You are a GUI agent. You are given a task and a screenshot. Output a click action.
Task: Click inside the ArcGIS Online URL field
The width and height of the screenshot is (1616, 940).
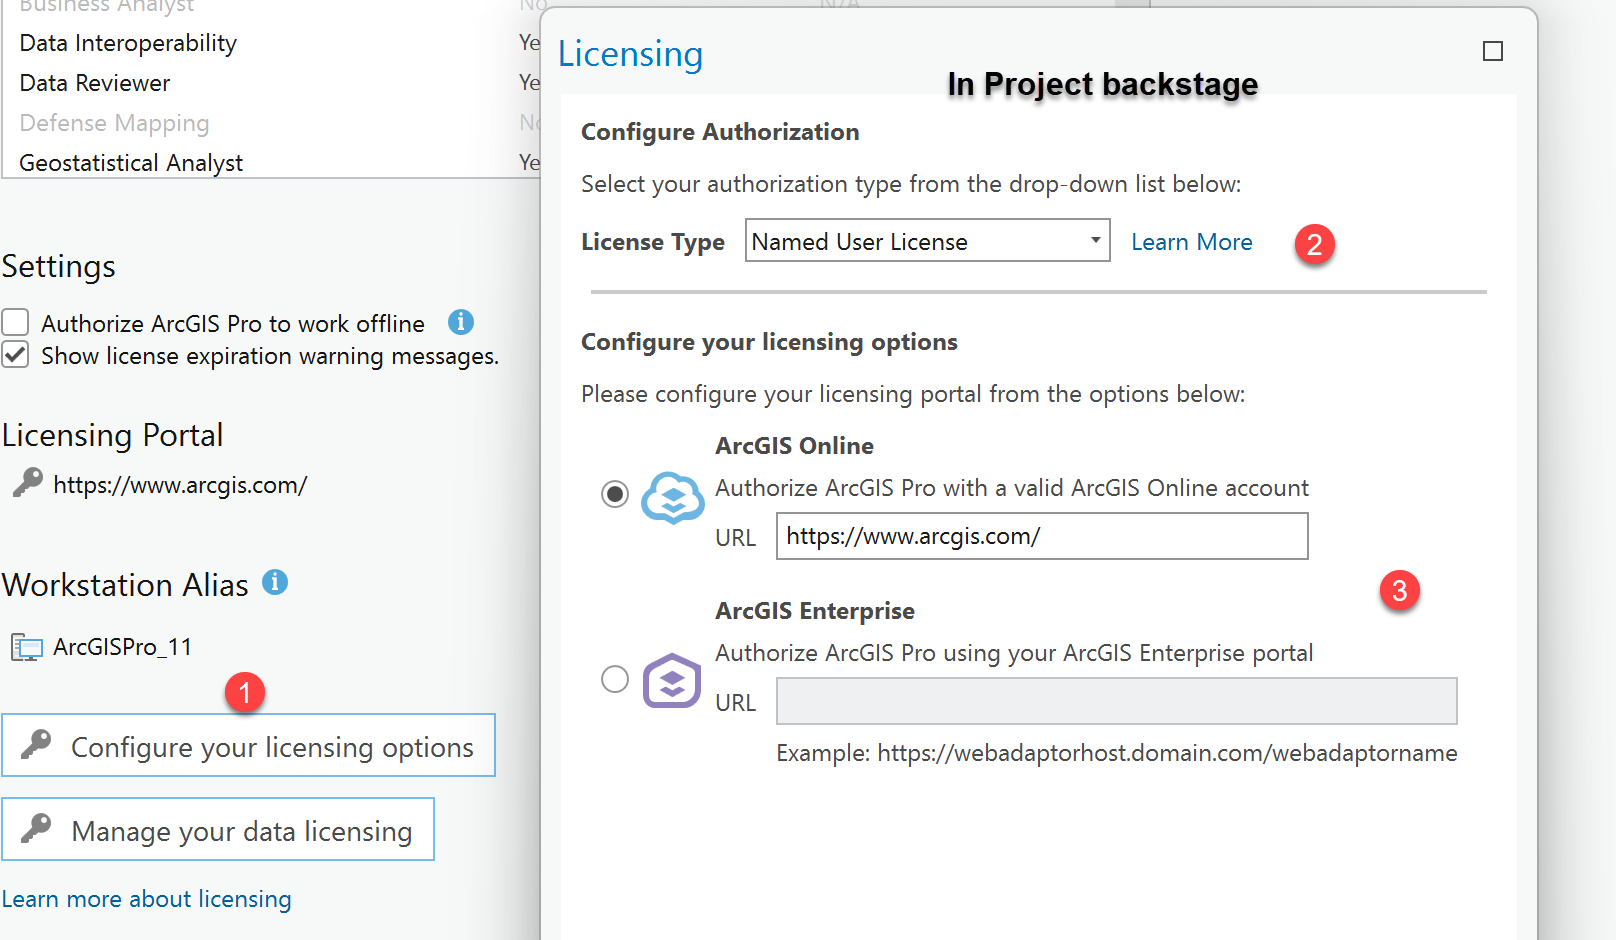tap(1041, 536)
